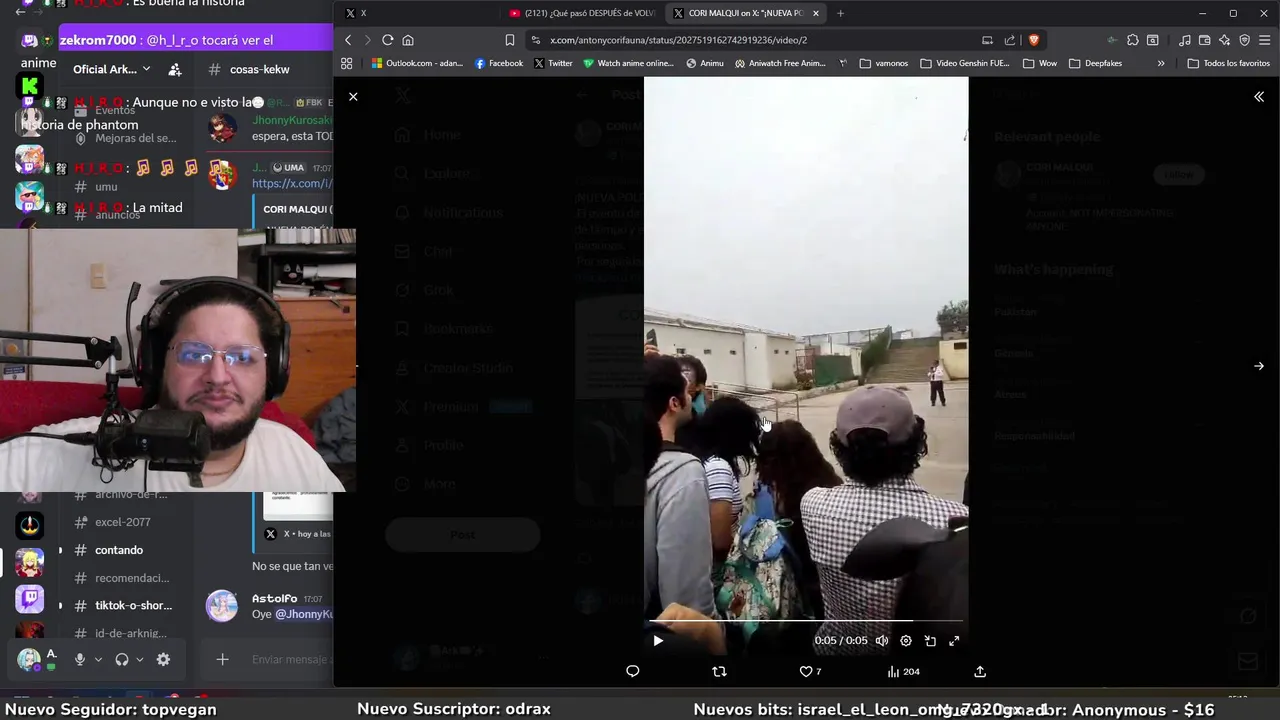Image resolution: width=1280 pixels, height=720 pixels.
Task: Toggle Discord headphones deafen
Action: click(x=122, y=659)
